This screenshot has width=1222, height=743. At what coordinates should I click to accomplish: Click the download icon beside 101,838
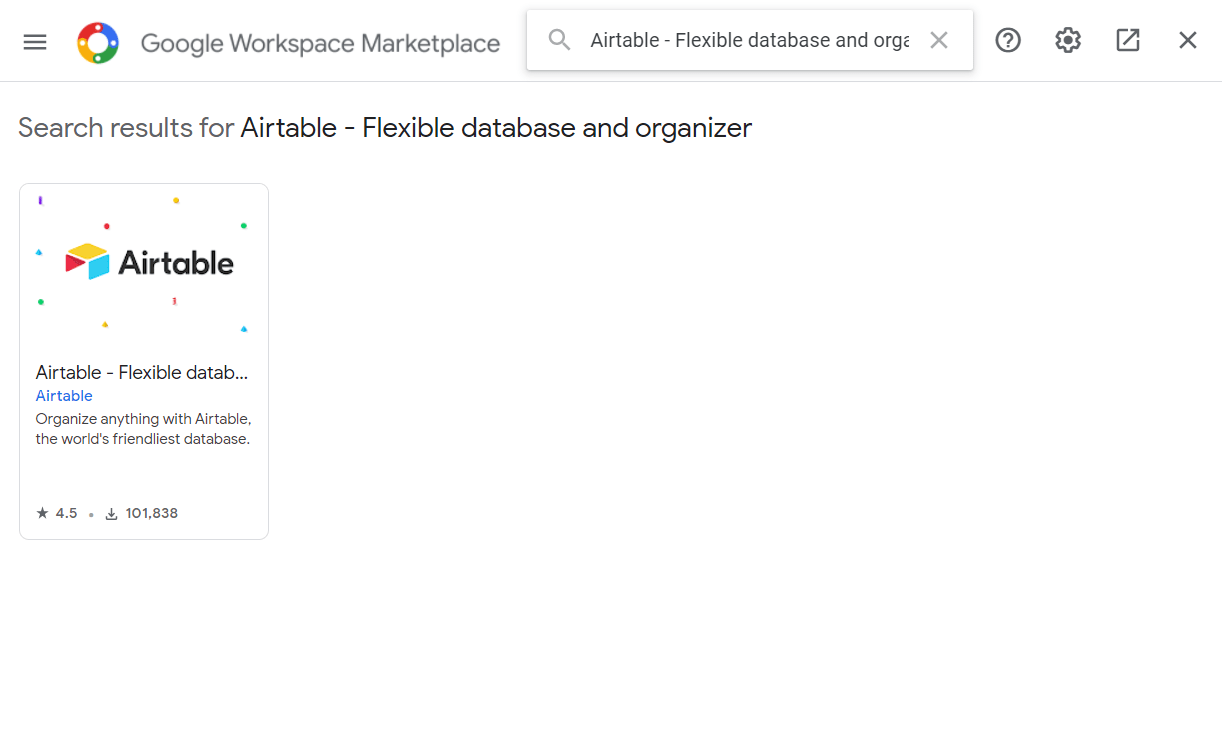pos(112,514)
